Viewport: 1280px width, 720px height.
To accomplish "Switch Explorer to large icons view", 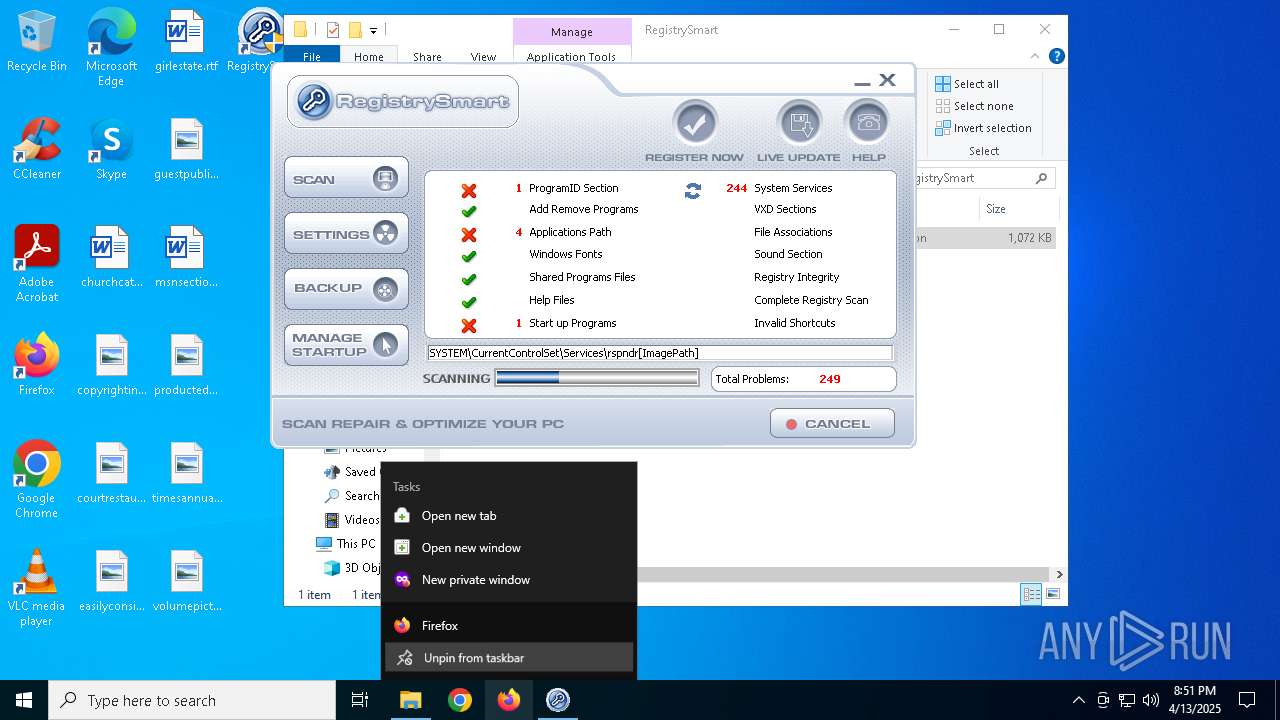I will click(x=1051, y=594).
